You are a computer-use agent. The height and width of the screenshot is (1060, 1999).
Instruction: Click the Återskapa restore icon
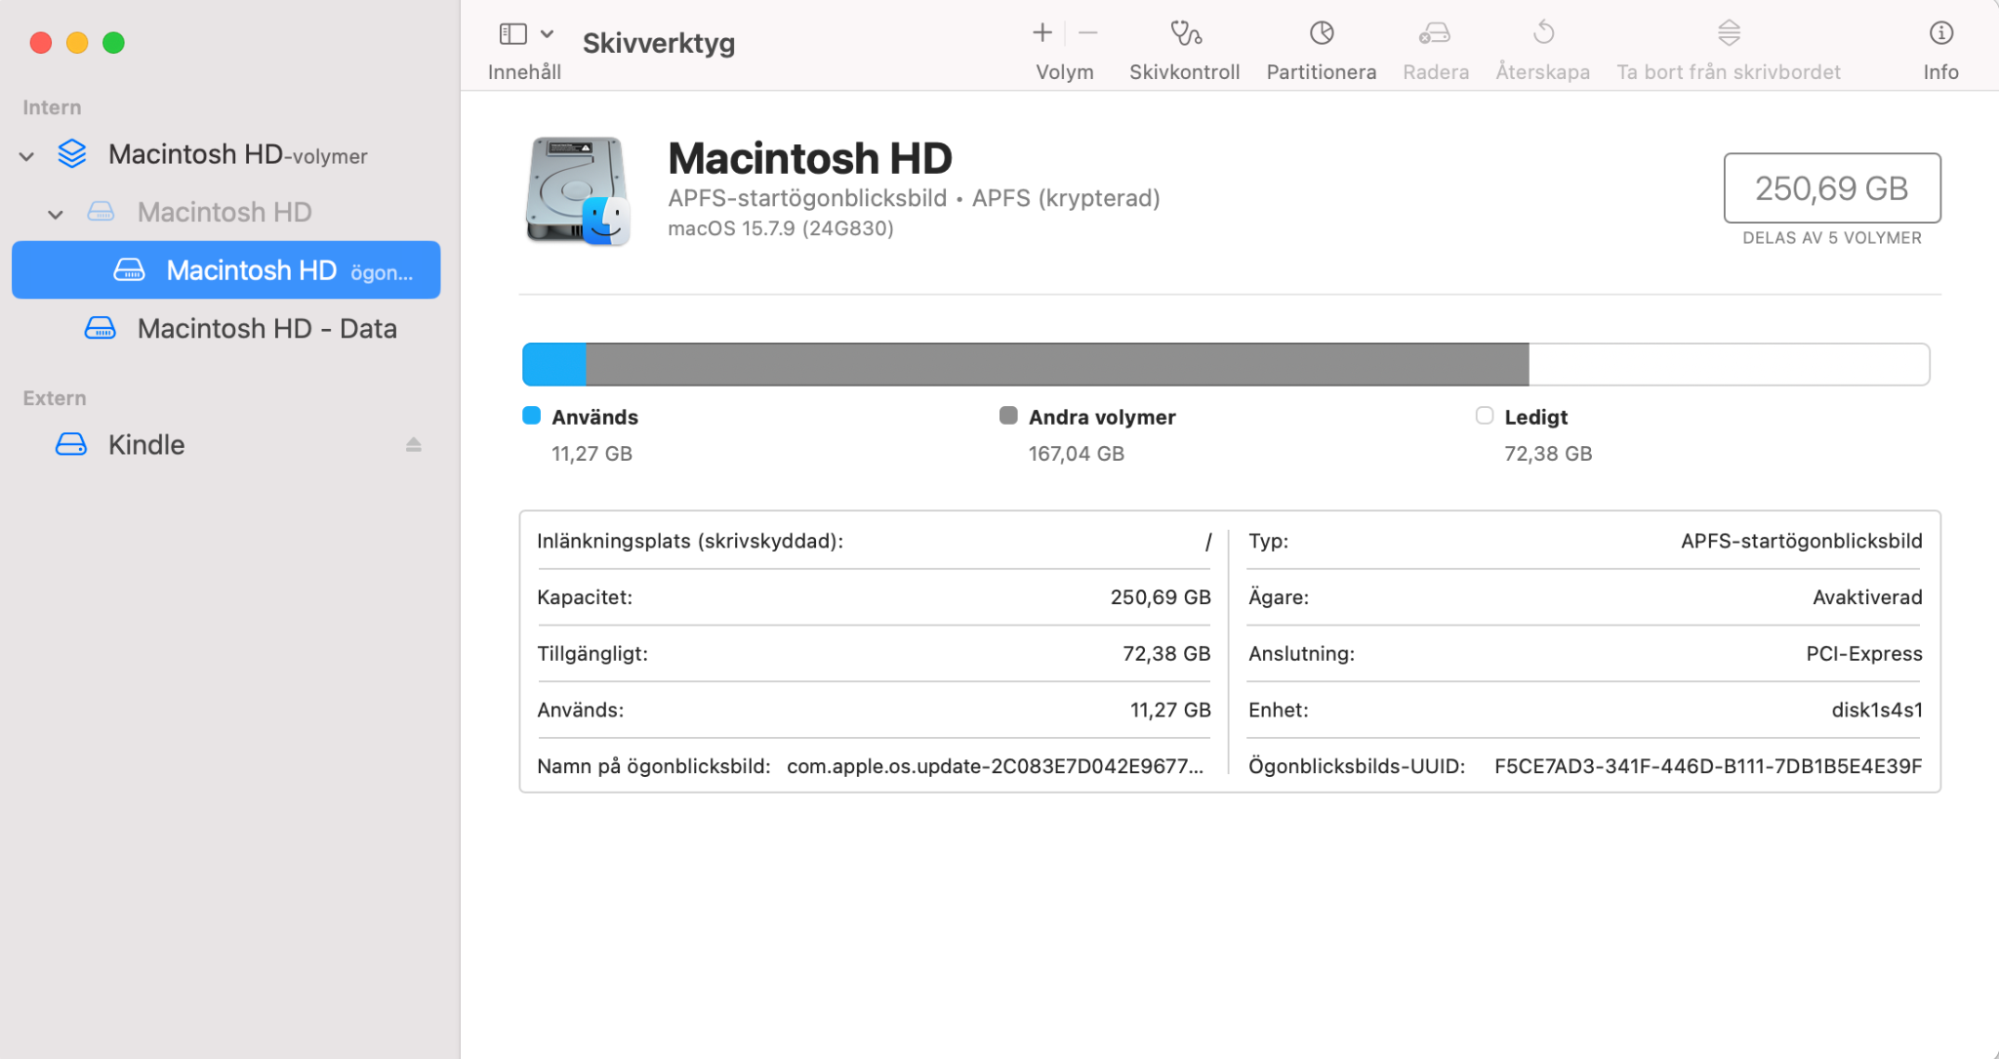tap(1543, 33)
